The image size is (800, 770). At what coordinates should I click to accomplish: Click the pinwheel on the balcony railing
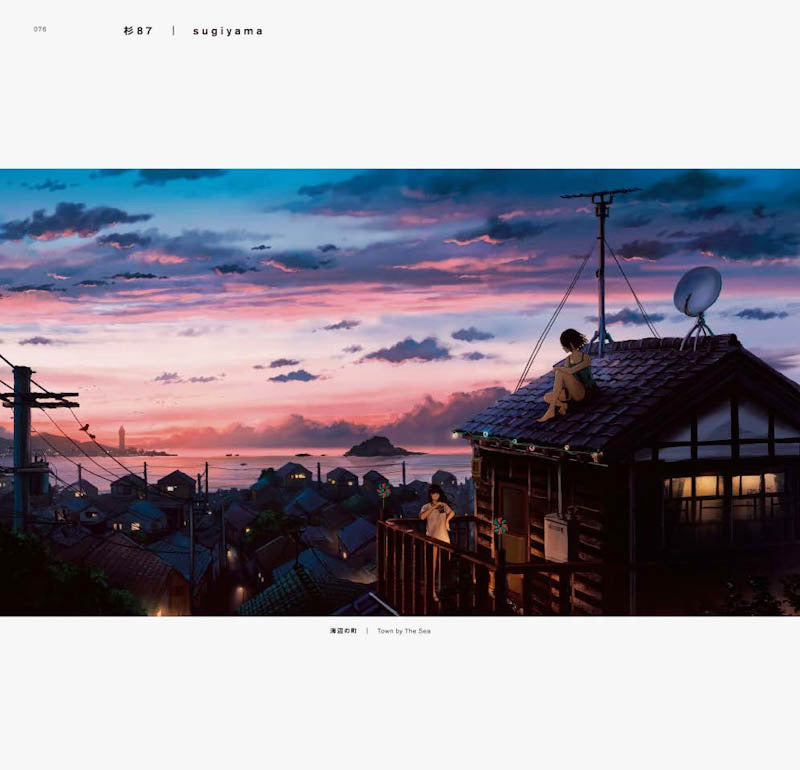pos(383,489)
